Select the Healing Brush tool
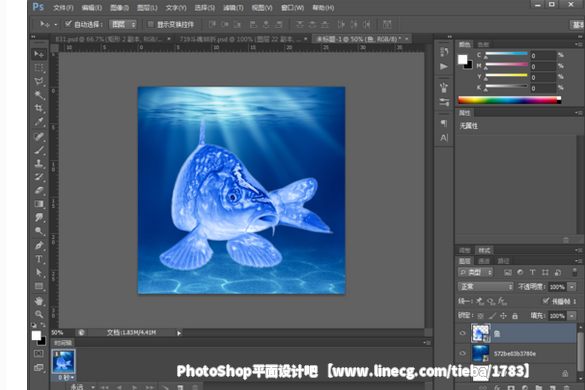Image resolution: width=585 pixels, height=390 pixels. [39, 137]
